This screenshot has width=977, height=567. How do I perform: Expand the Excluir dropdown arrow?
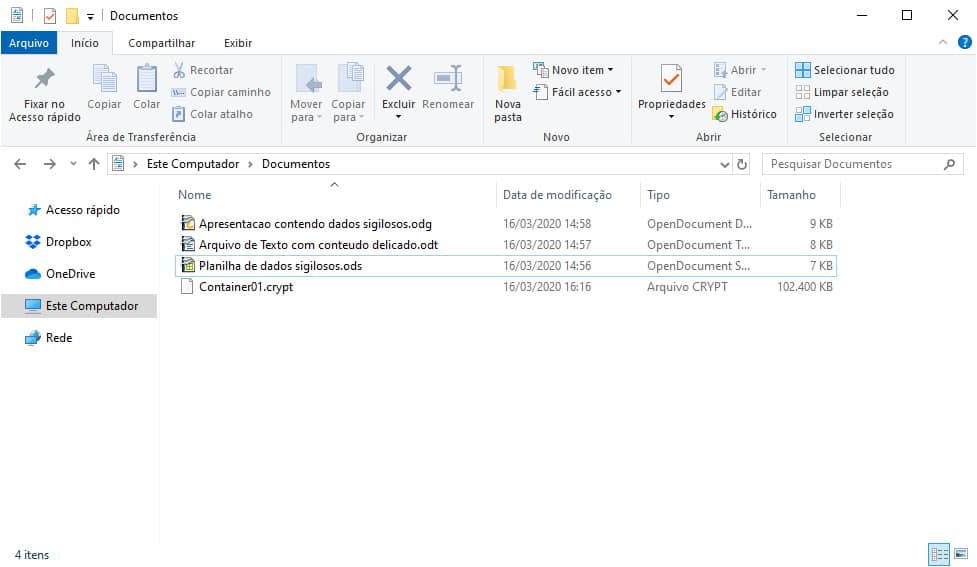(x=398, y=117)
